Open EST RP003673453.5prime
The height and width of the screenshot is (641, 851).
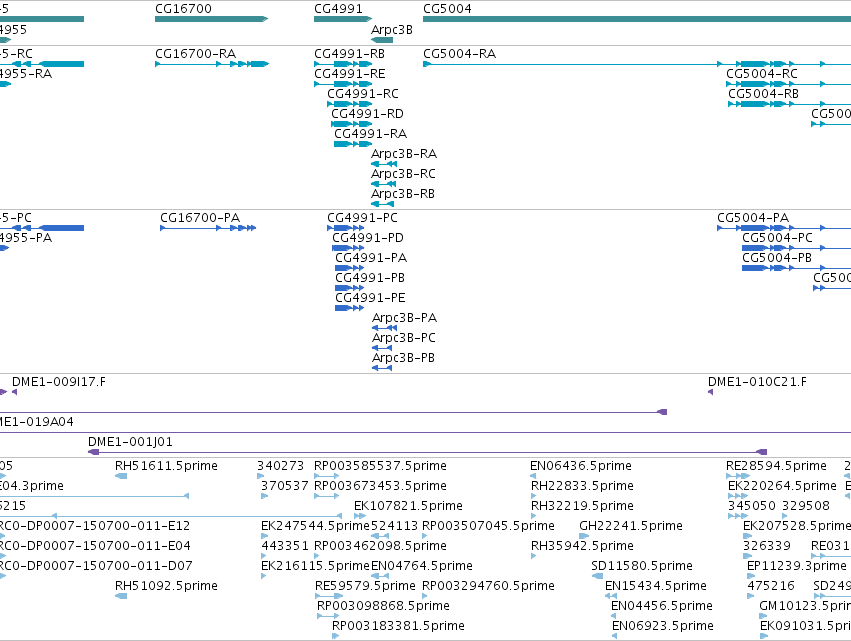point(327,496)
